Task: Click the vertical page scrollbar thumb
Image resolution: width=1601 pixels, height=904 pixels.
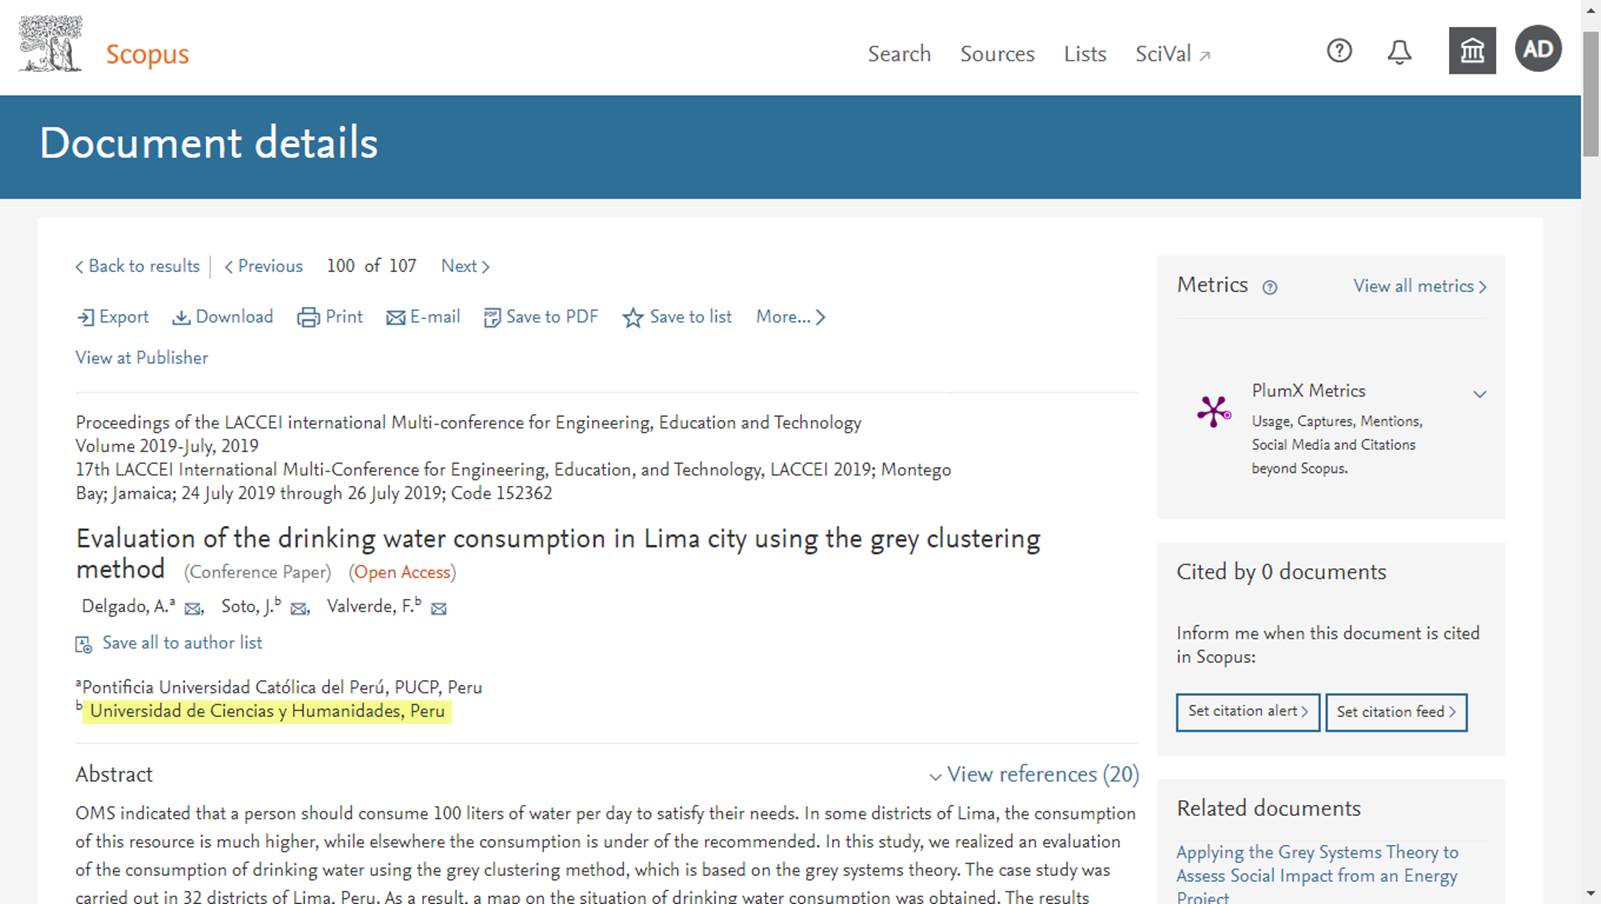Action: click(1591, 93)
